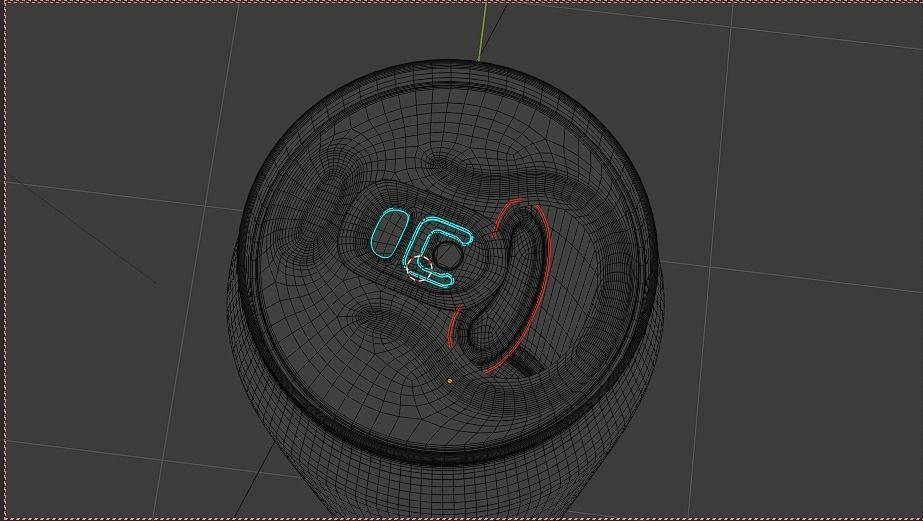Image resolution: width=923 pixels, height=521 pixels.
Task: Click the orange origin dot on the lid
Action: (x=450, y=381)
